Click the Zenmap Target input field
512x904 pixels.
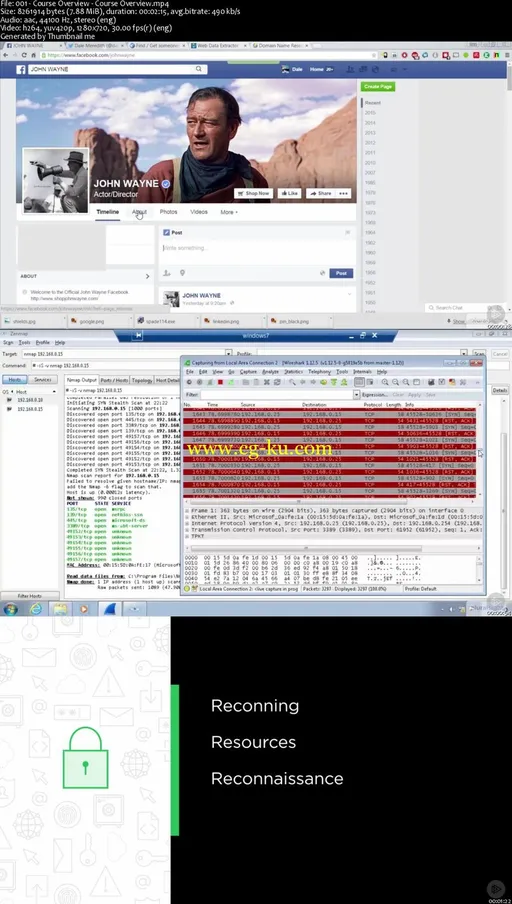click(122, 353)
